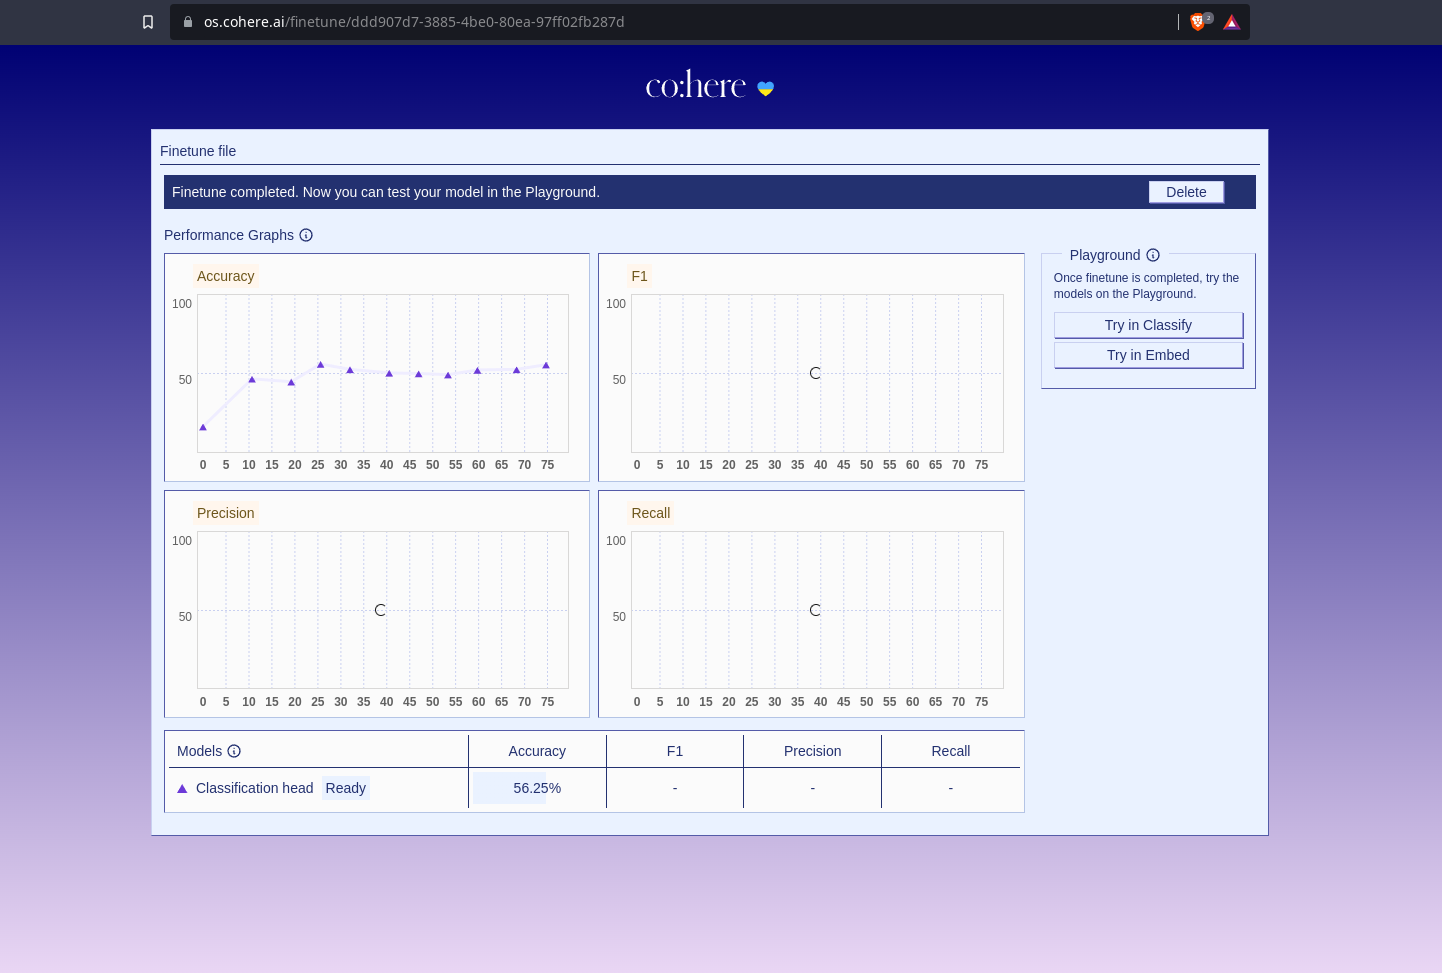Click the info icon beside Models
Screen dimensions: 1442x973
pyautogui.click(x=234, y=751)
